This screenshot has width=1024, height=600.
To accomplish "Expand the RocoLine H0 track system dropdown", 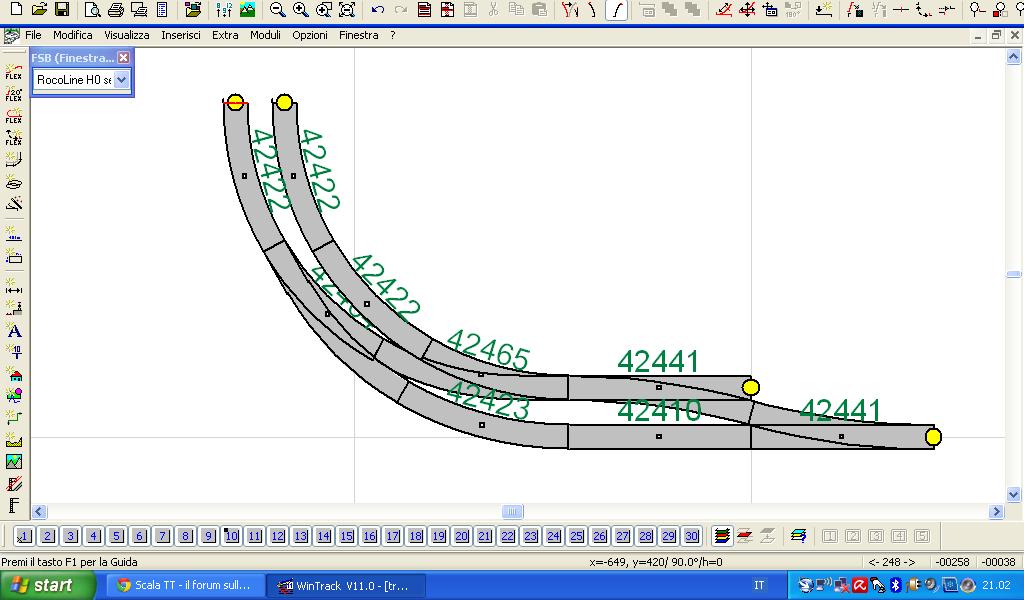I will [x=121, y=80].
